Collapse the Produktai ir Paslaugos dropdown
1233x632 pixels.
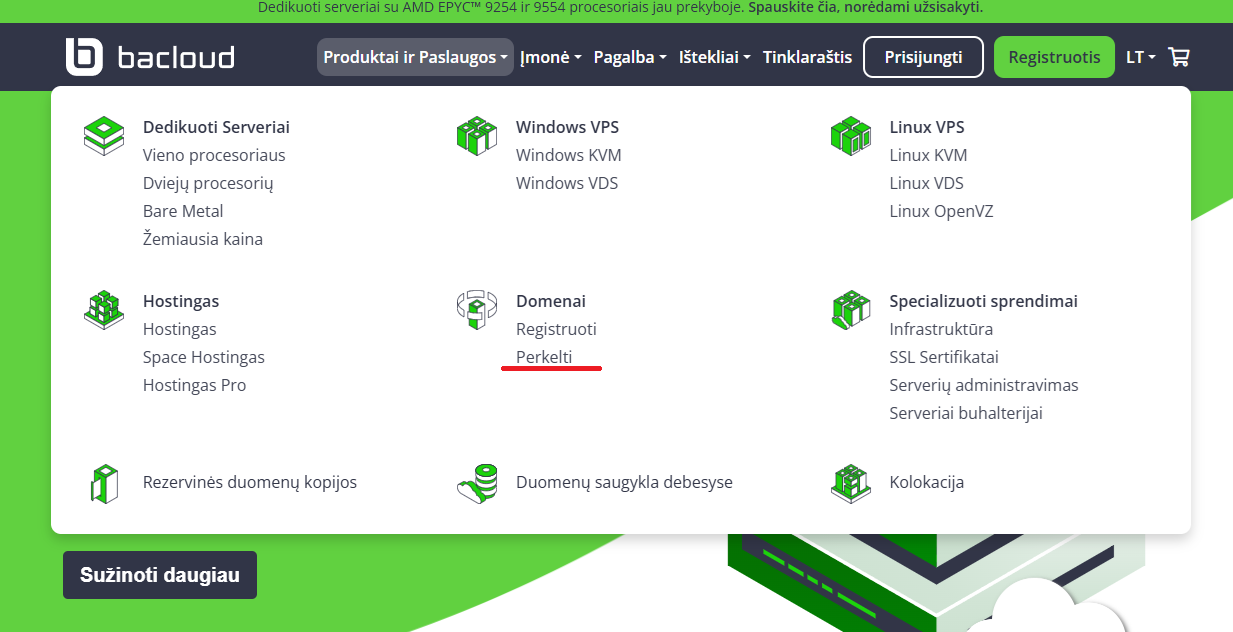(x=415, y=57)
